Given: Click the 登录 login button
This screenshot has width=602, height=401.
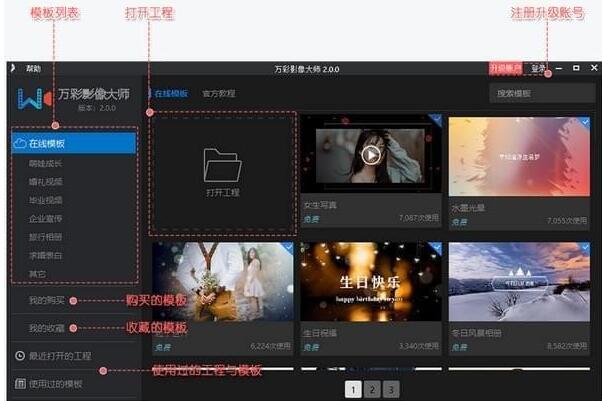Looking at the screenshot, I should click(x=538, y=69).
